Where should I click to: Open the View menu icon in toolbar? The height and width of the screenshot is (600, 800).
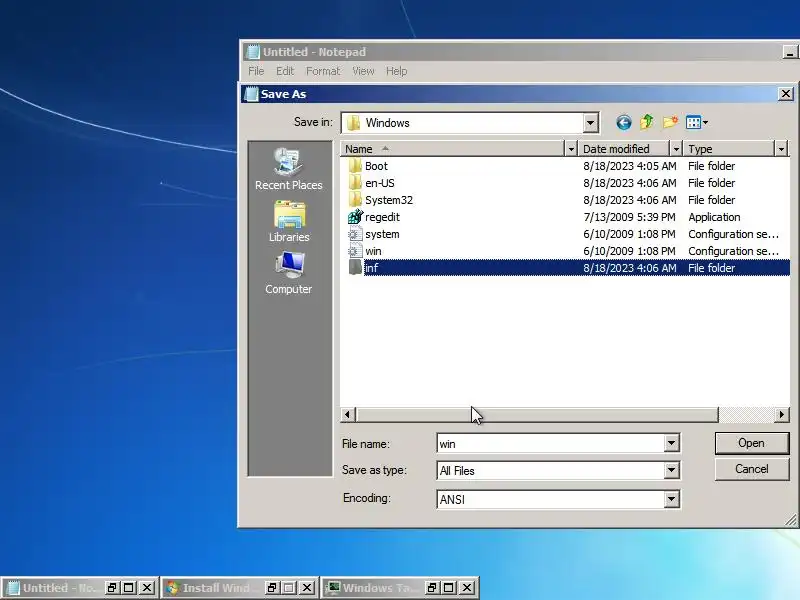coord(693,122)
